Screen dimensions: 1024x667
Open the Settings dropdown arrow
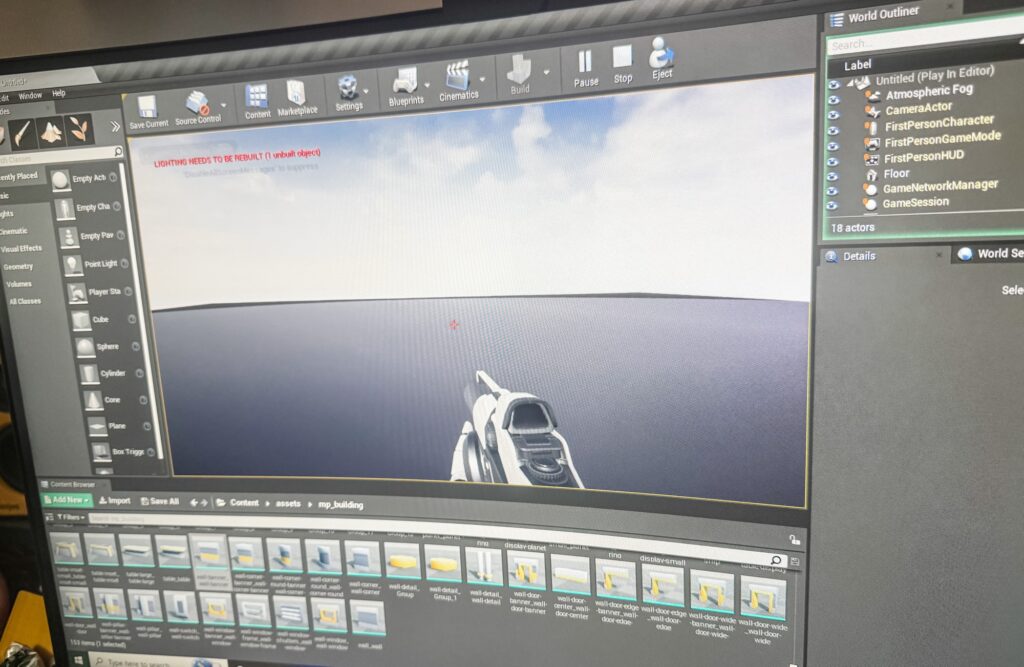(365, 91)
